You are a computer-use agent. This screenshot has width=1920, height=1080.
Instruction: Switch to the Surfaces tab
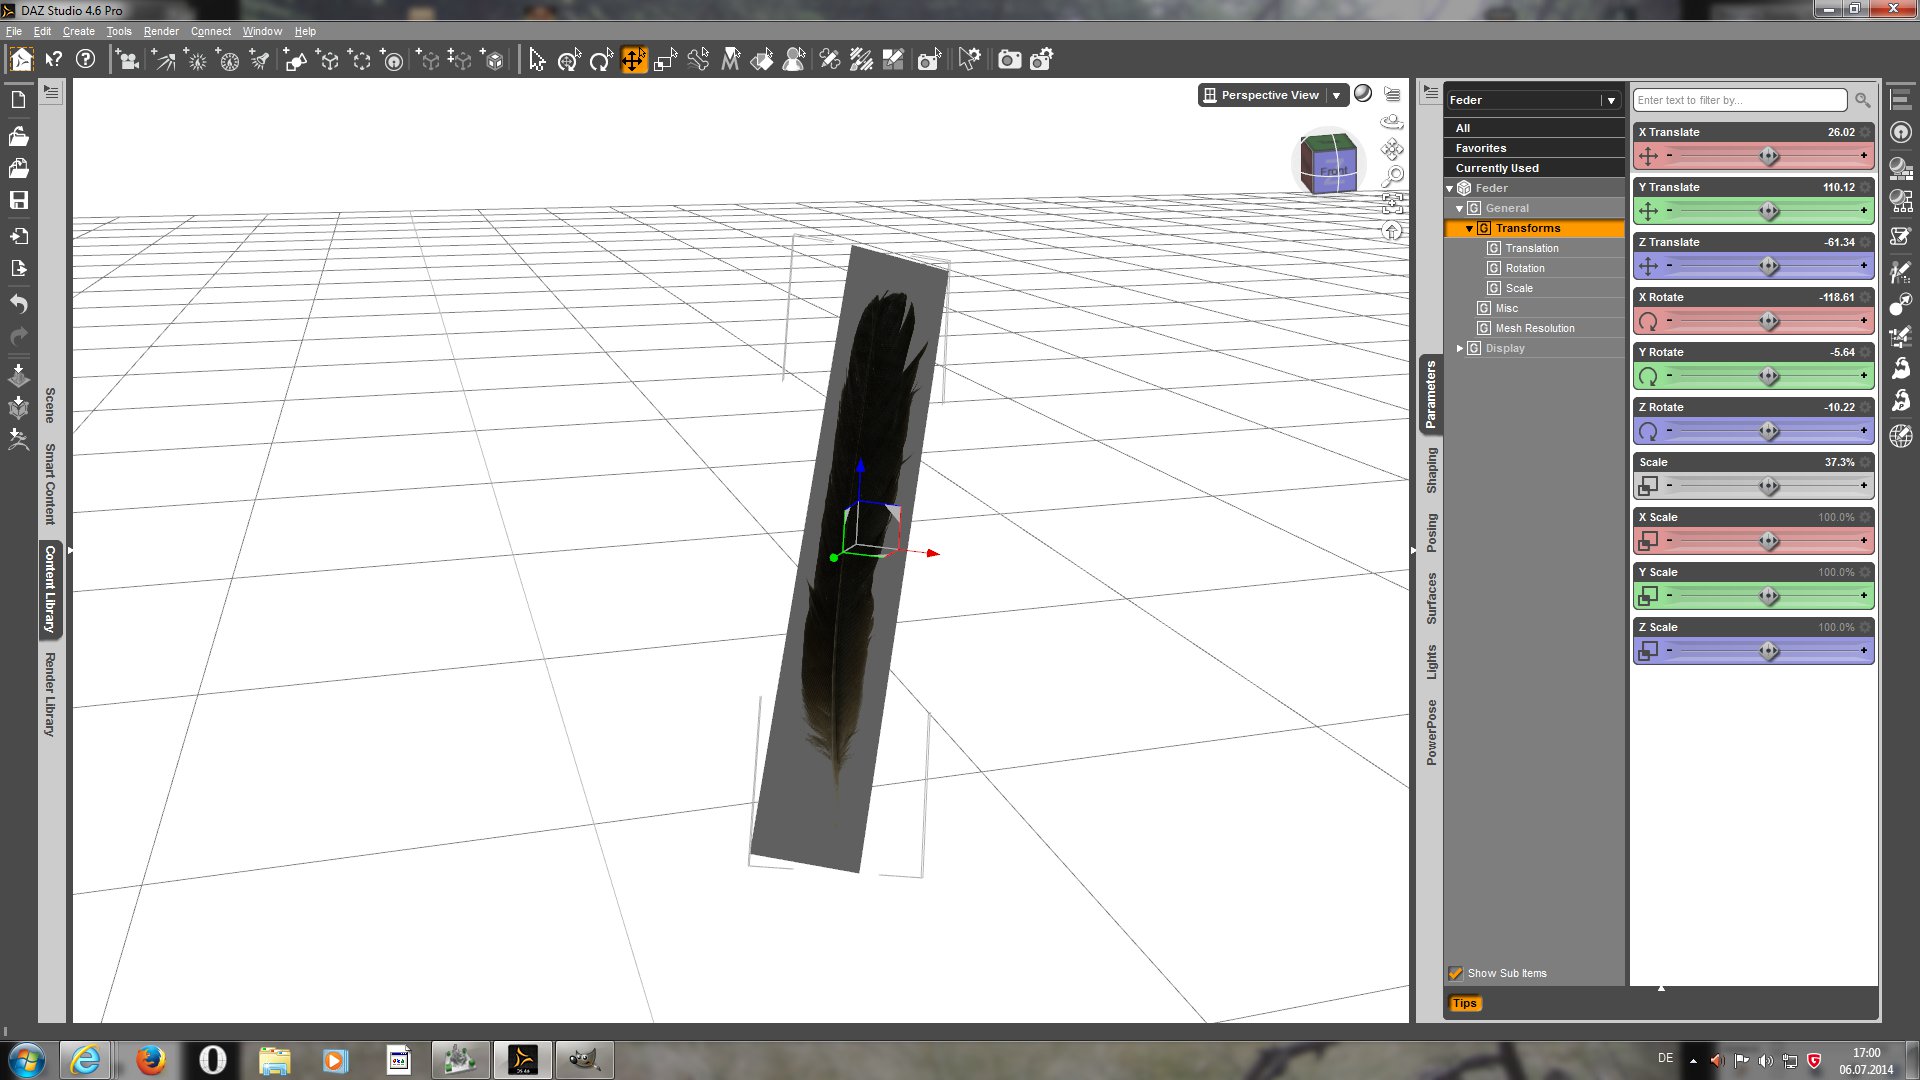point(1432,599)
